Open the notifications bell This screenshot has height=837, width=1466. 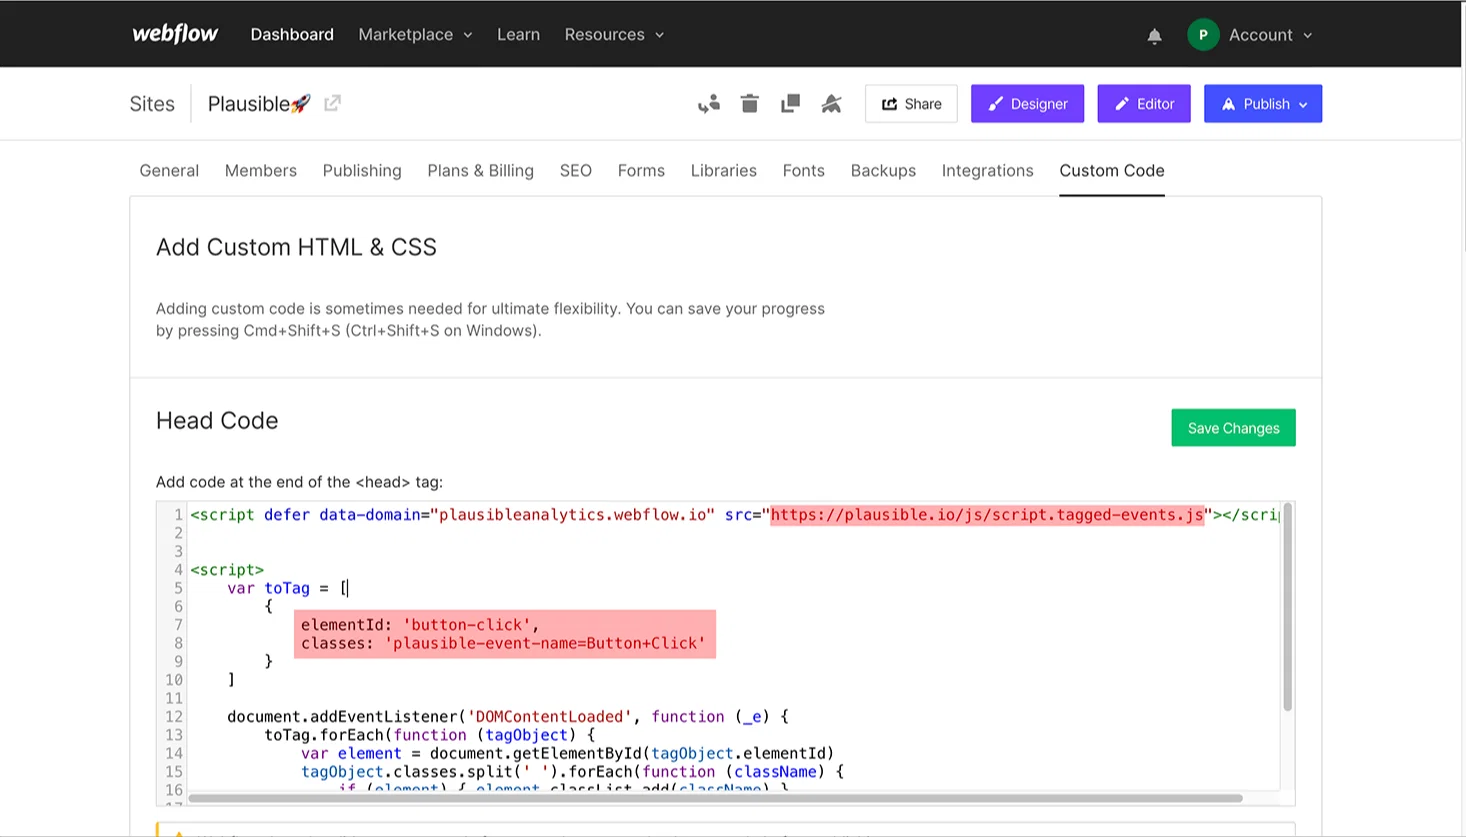tap(1154, 35)
